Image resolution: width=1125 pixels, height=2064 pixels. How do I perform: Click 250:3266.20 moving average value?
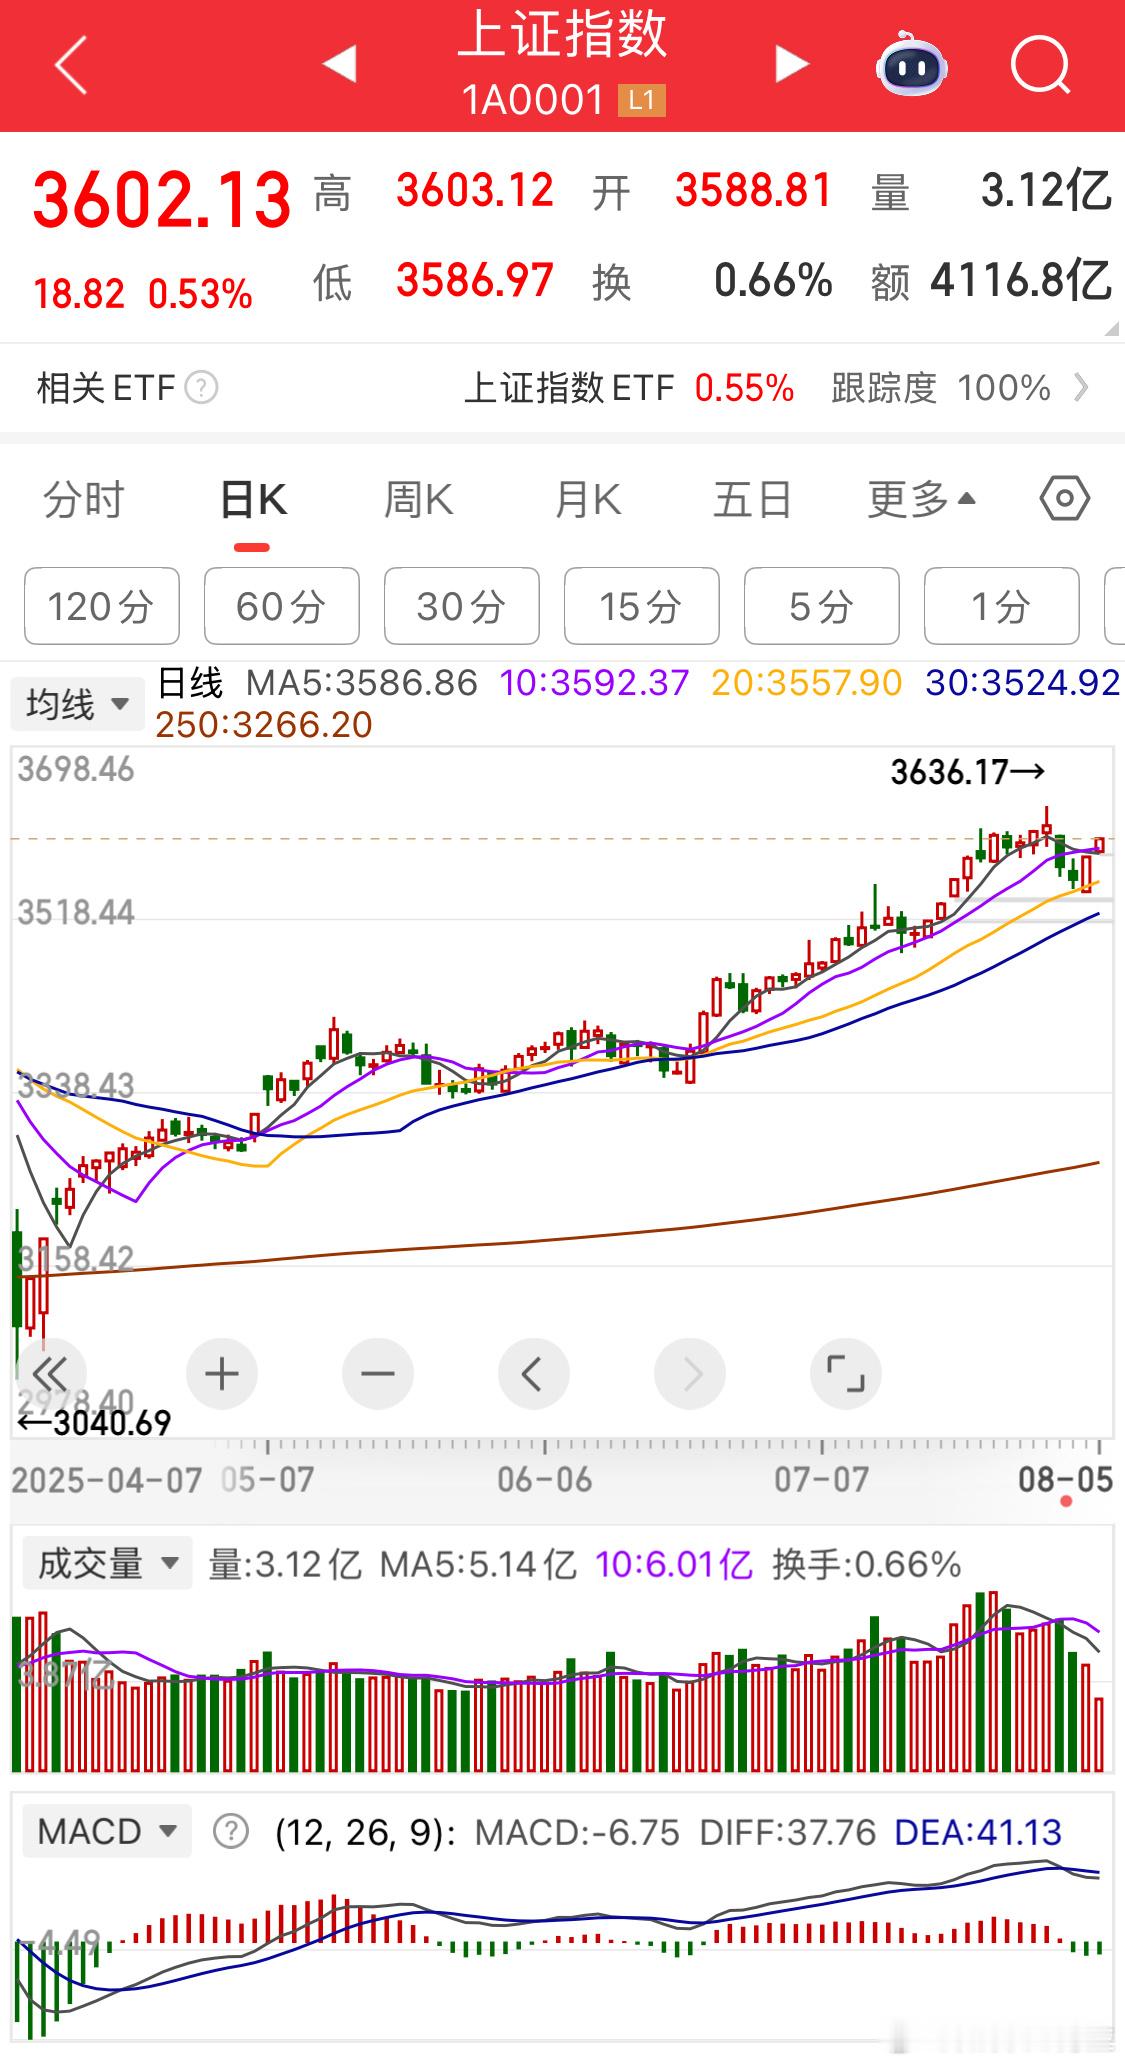(264, 724)
